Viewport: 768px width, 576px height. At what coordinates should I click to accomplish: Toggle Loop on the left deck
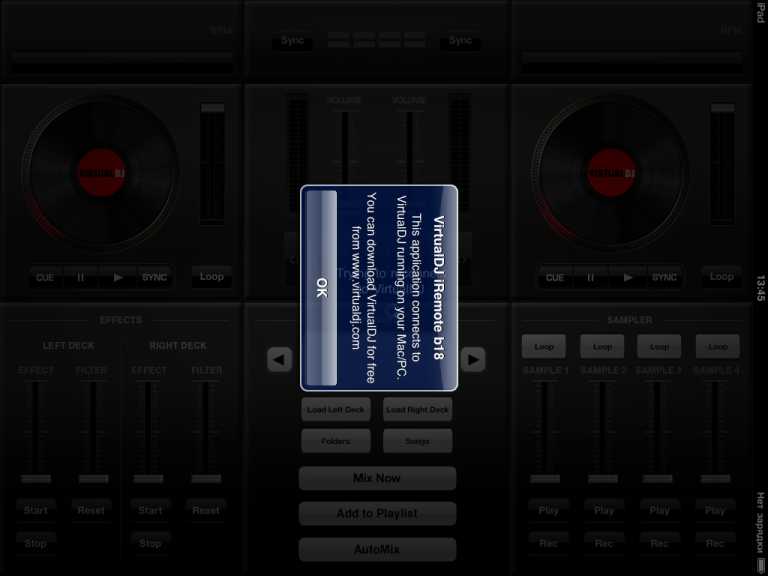[212, 277]
